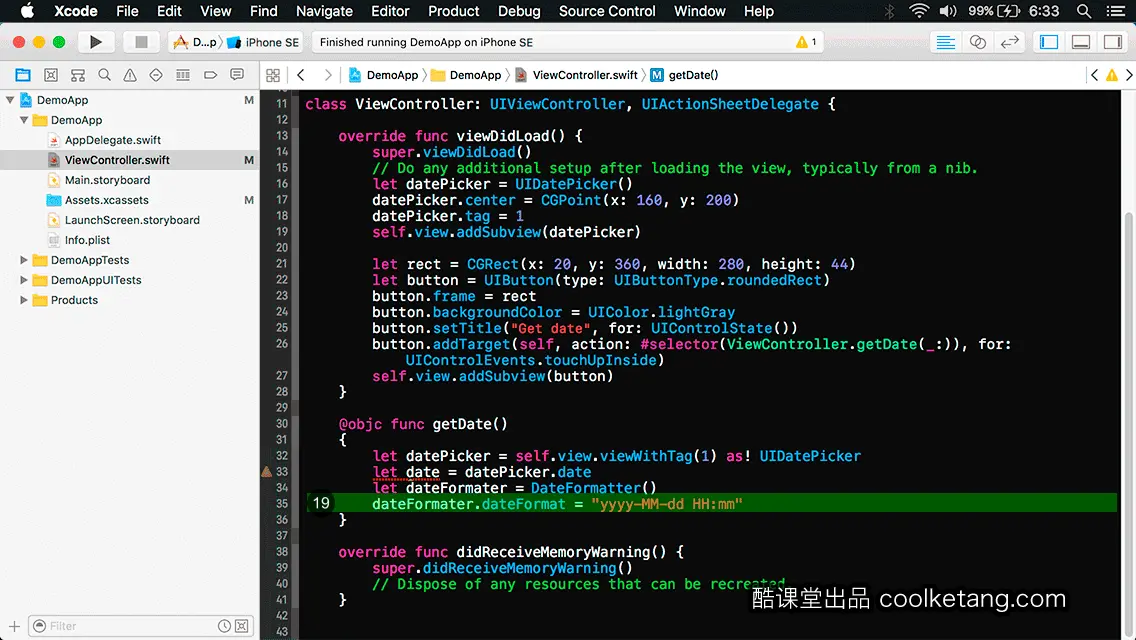Screen dimensions: 1136x640
Task: Open the Debug navigator
Action: tap(183, 75)
